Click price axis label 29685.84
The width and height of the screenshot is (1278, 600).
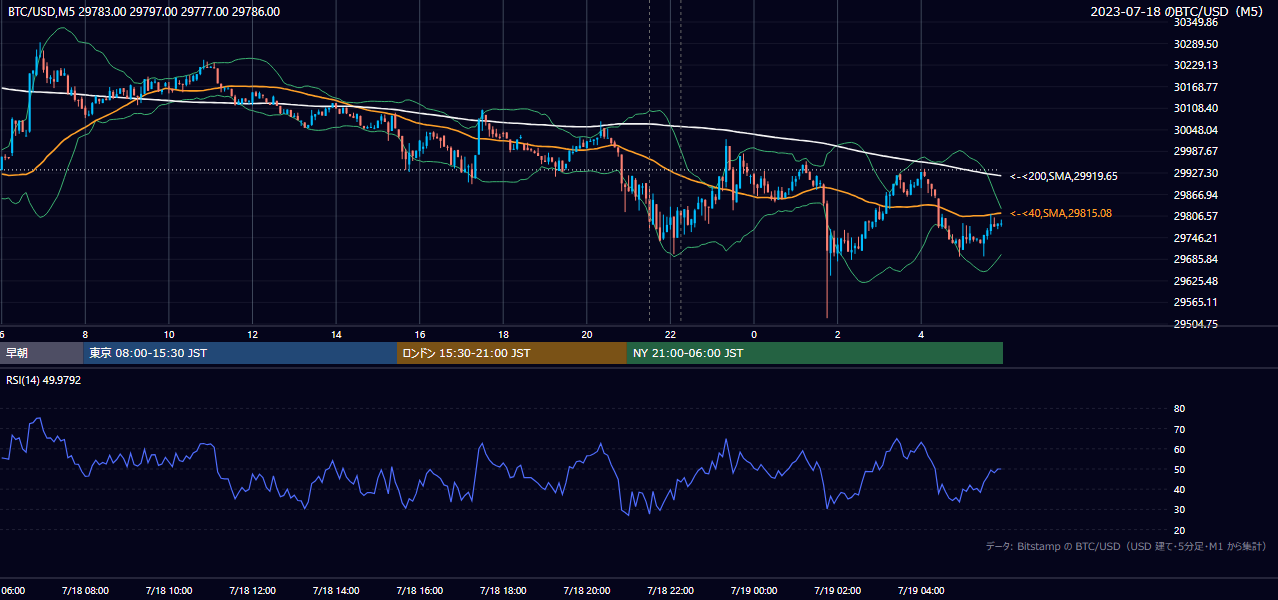[1196, 259]
